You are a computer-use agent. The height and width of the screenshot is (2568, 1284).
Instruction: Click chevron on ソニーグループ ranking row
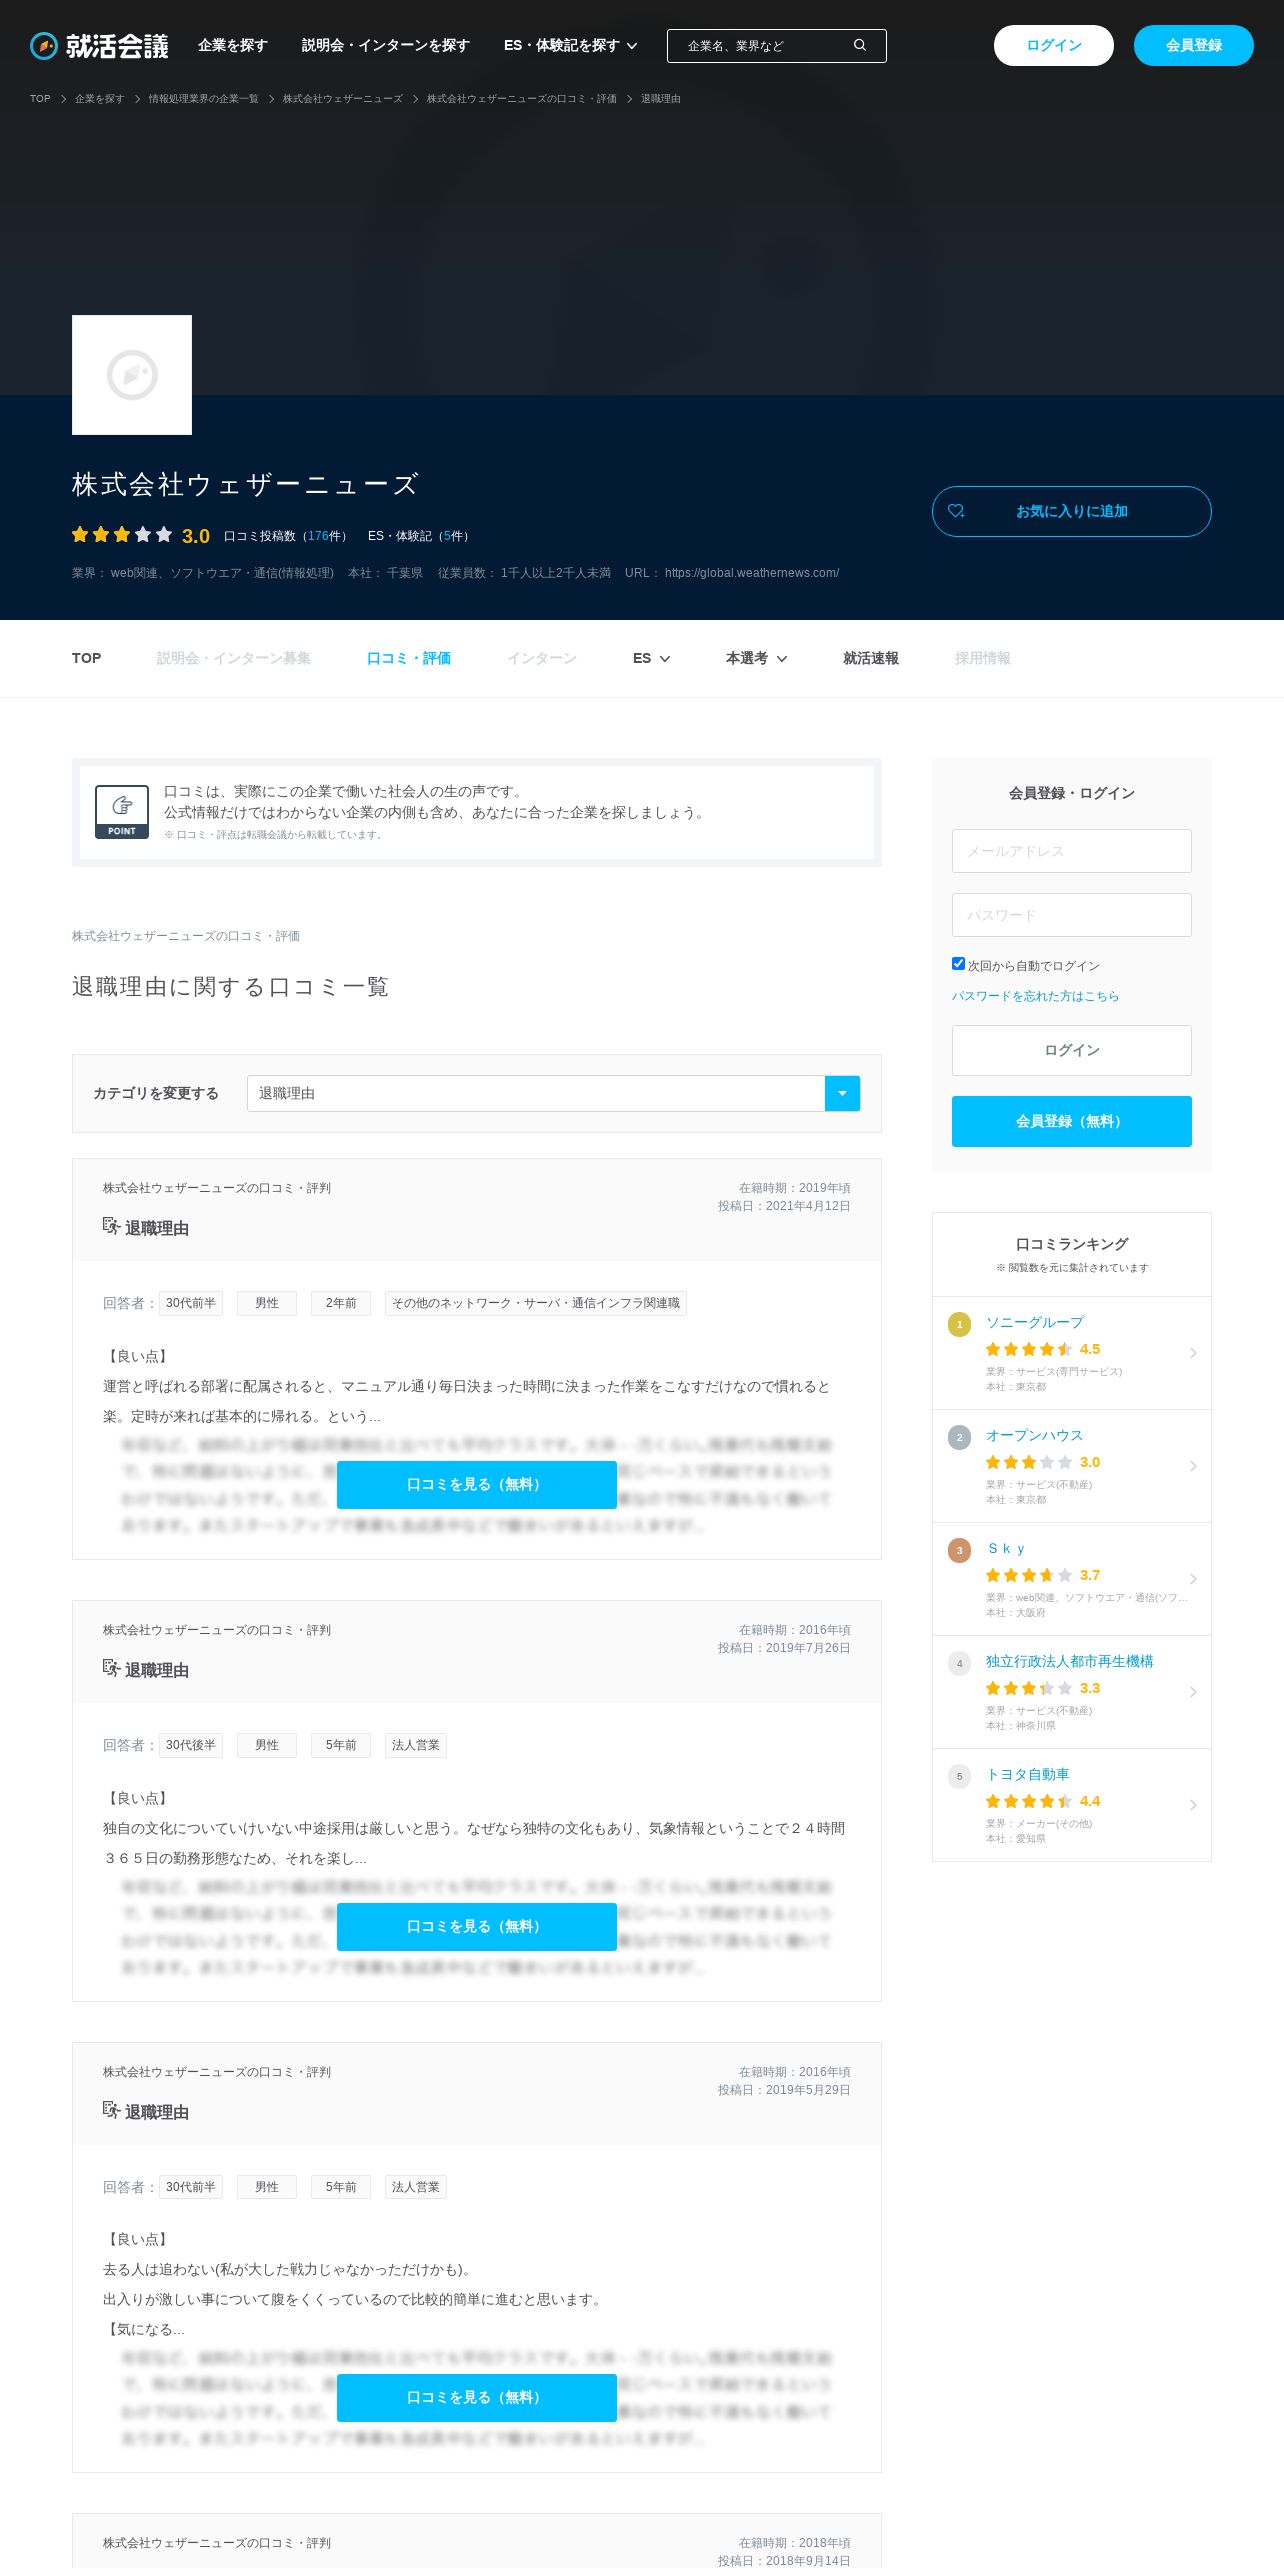click(x=1193, y=1353)
